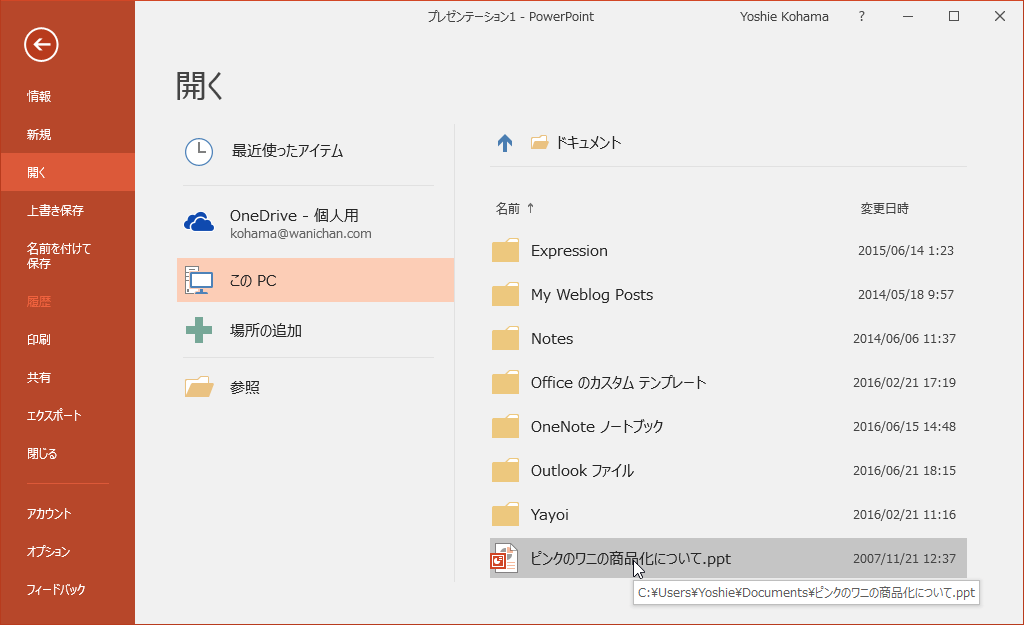Click the Recent Items clock icon
1024x625 pixels.
pos(199,151)
